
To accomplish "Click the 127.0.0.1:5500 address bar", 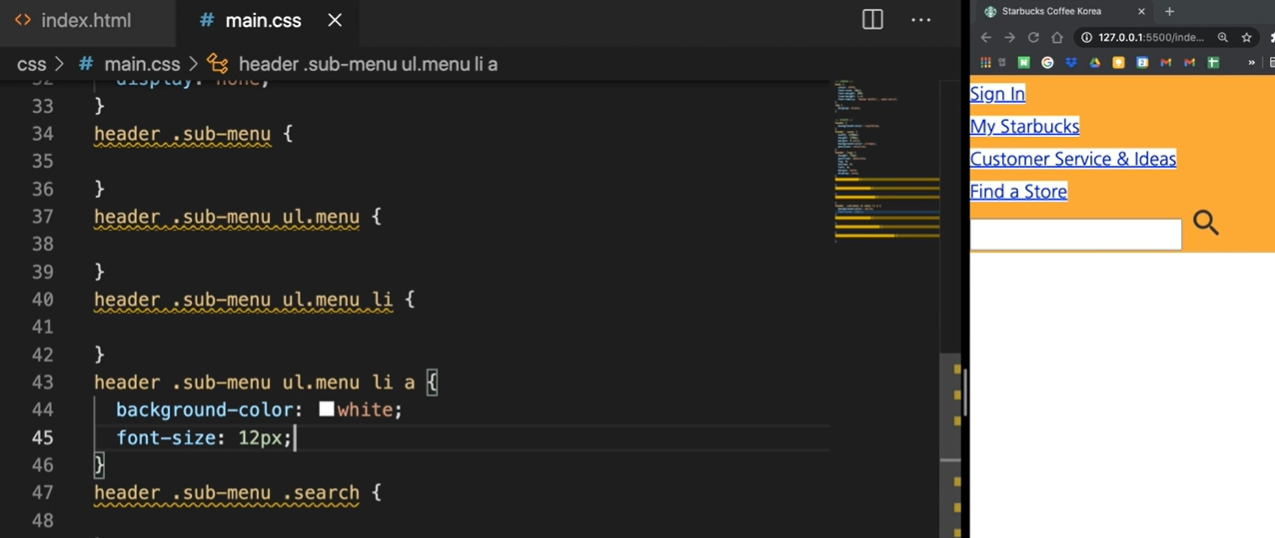I will pyautogui.click(x=1151, y=37).
